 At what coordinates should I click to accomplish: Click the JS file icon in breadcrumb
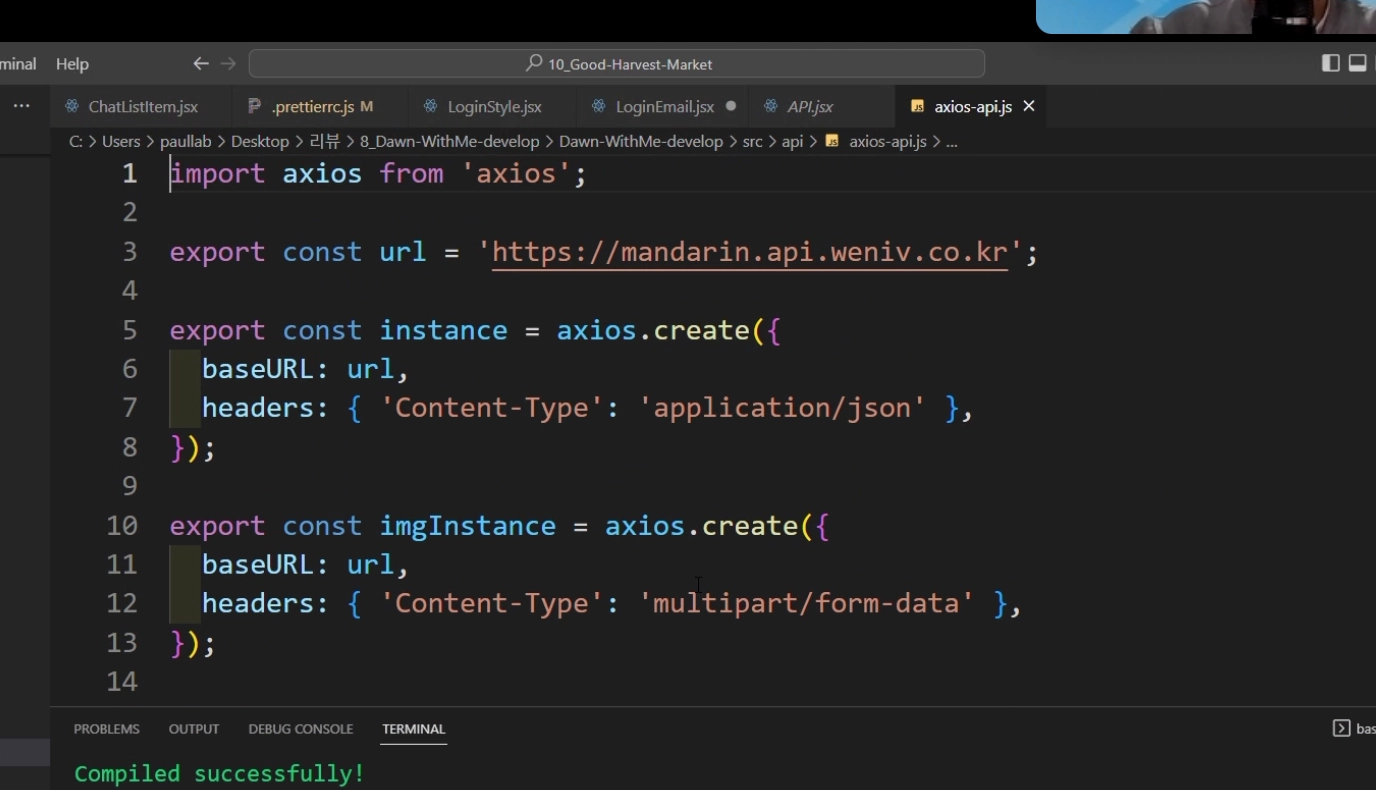tap(832, 142)
